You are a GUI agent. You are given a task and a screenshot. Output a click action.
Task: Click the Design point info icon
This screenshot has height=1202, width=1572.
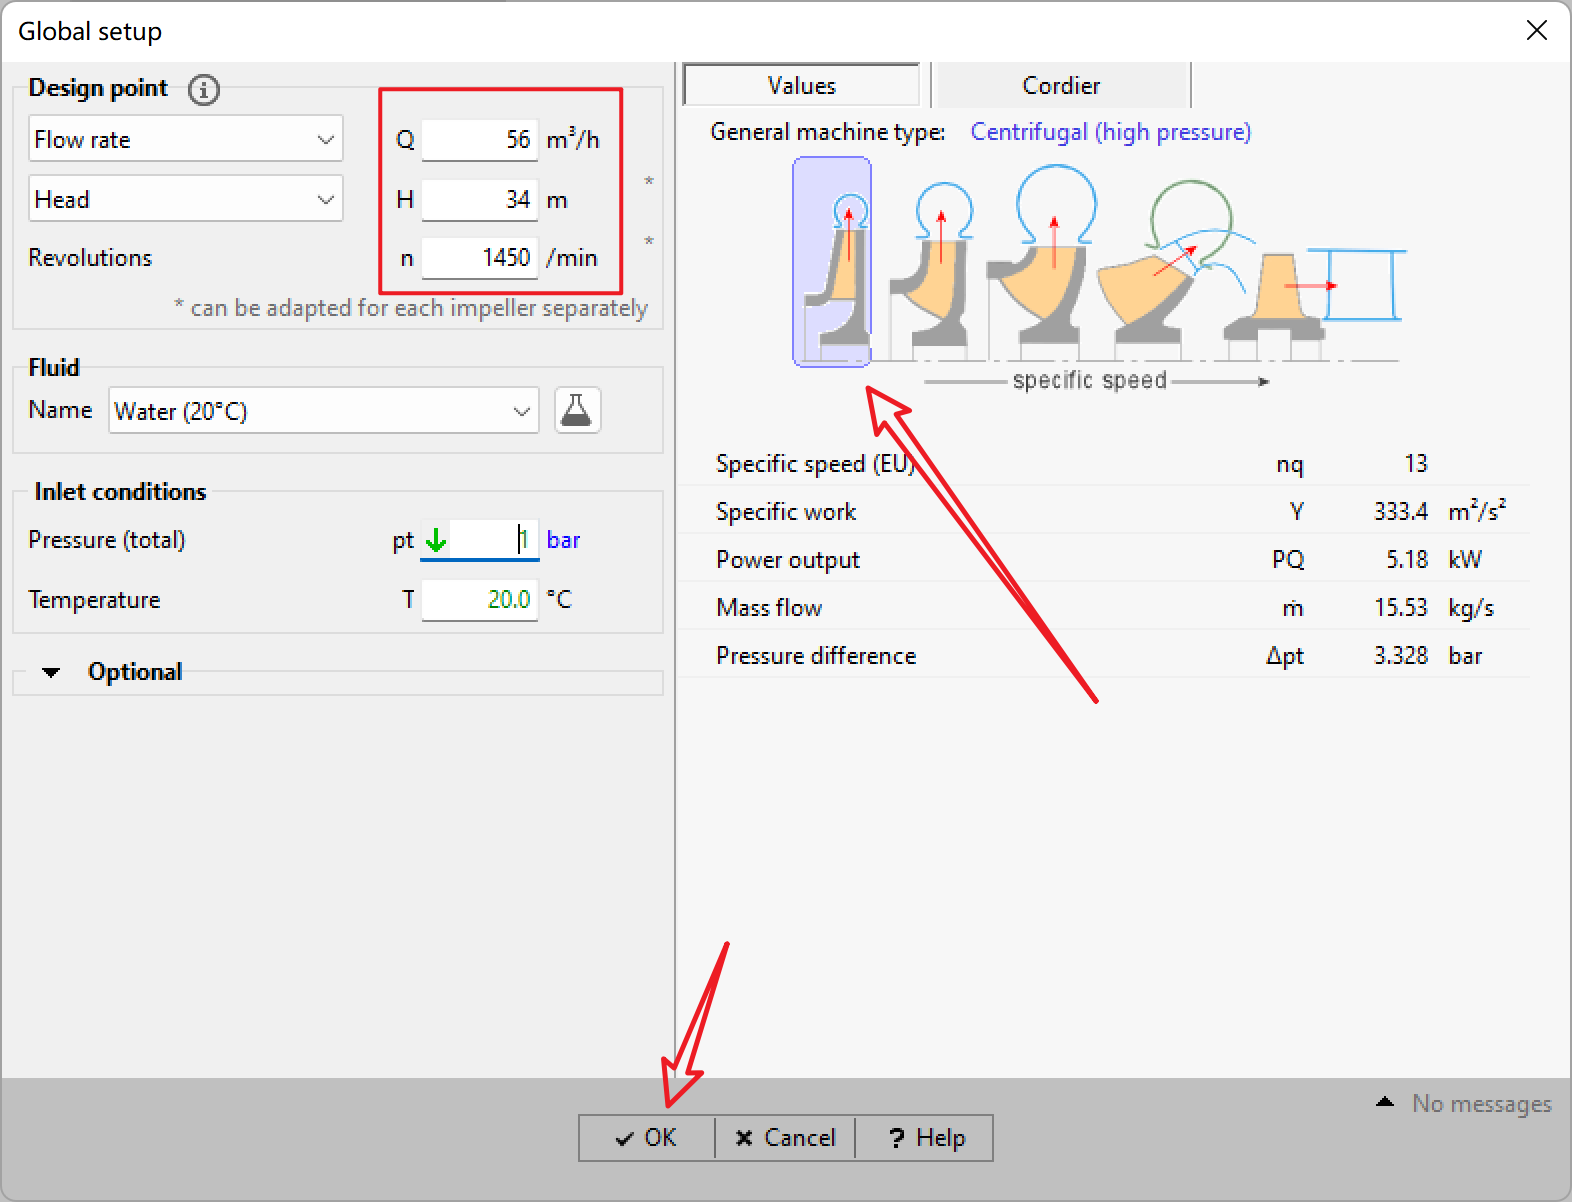coord(204,90)
